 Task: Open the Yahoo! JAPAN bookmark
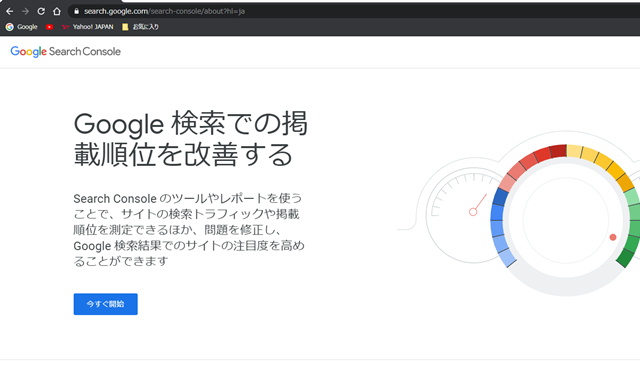[x=87, y=27]
